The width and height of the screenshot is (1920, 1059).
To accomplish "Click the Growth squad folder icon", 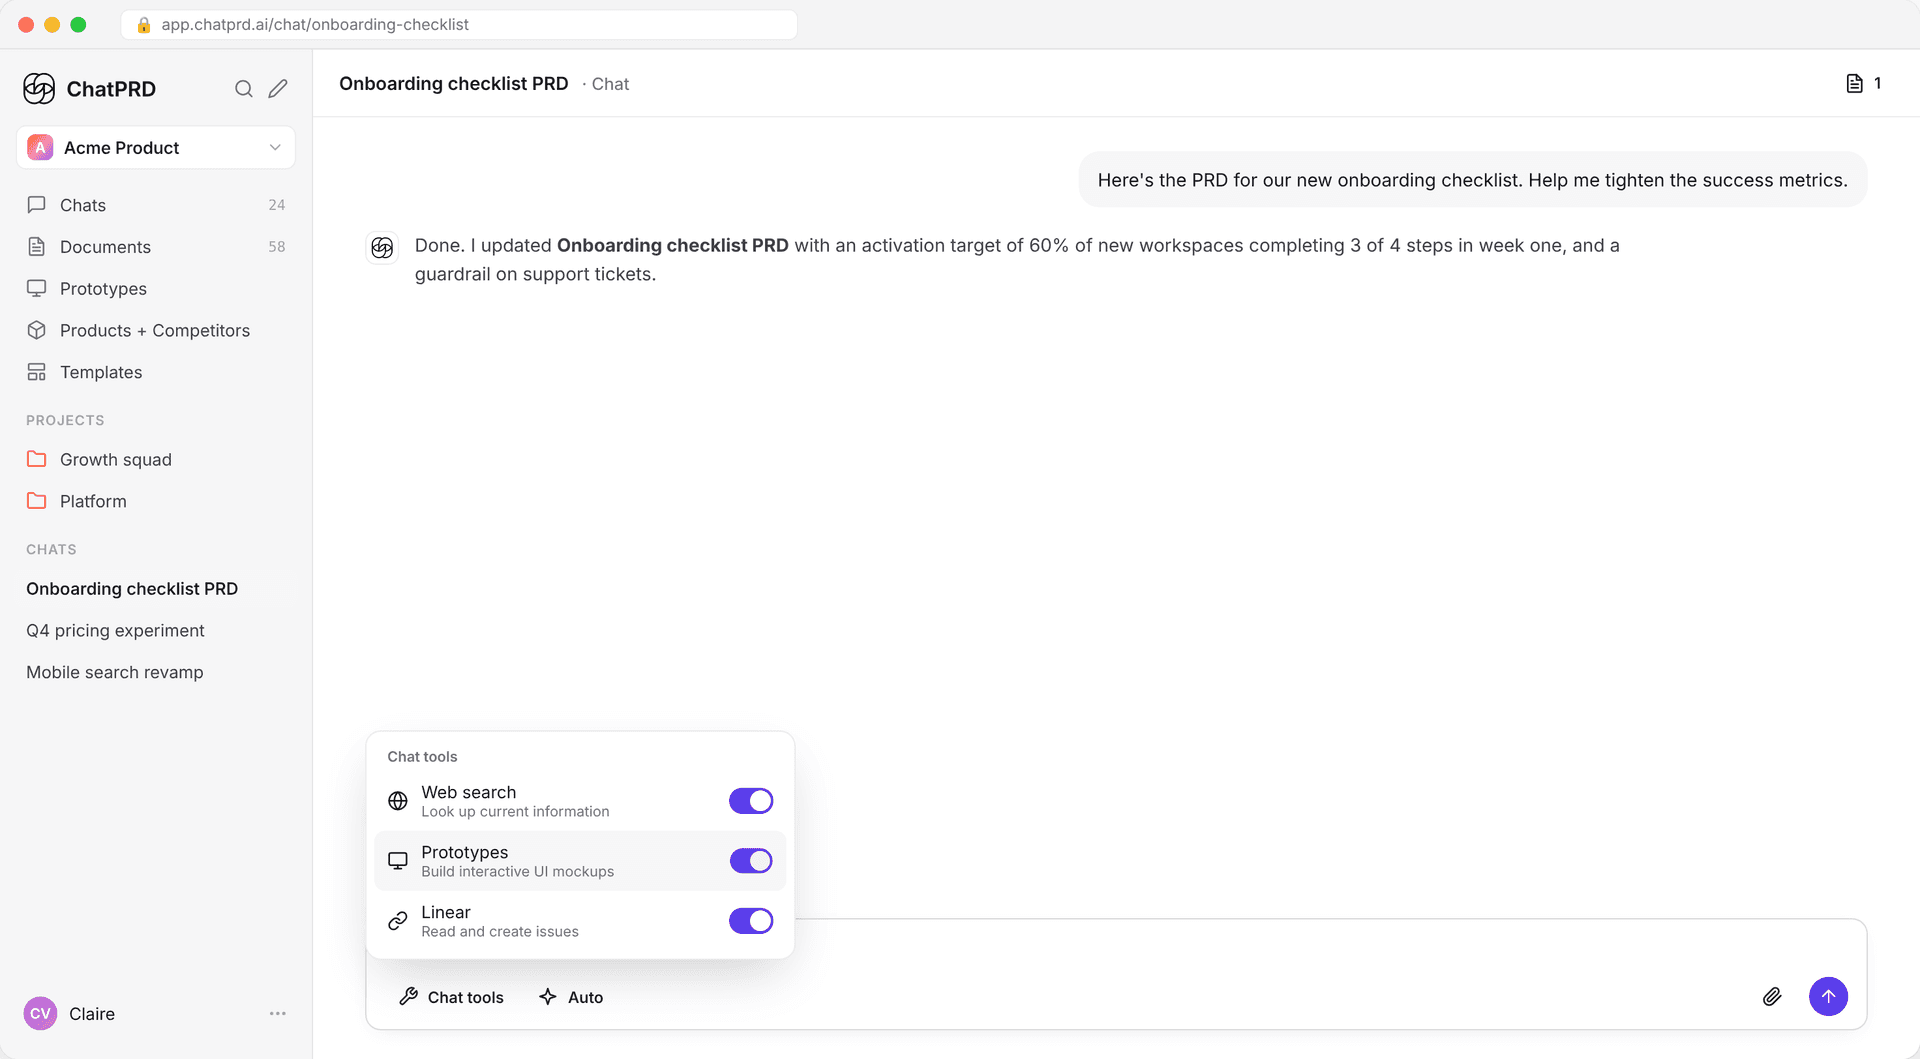I will [x=37, y=459].
